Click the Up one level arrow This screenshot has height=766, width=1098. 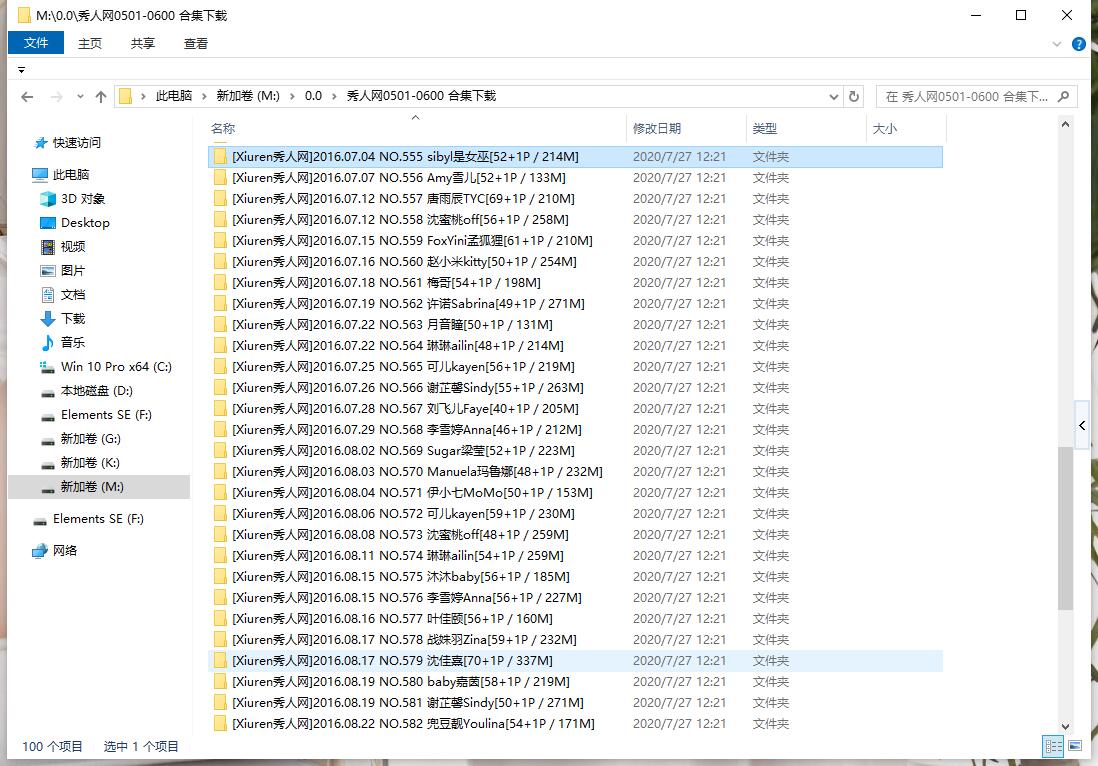point(101,97)
